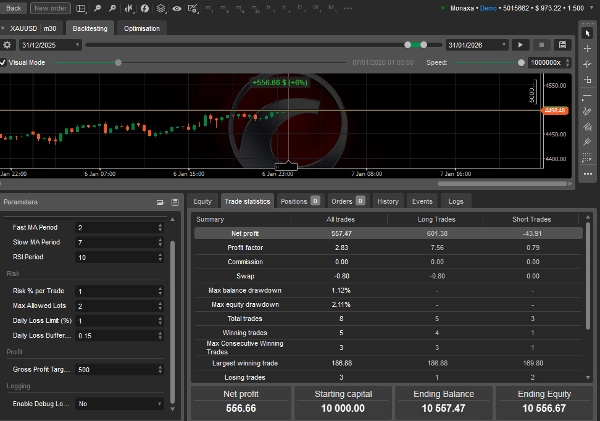
Task: Switch to the History tab
Action: click(x=388, y=201)
